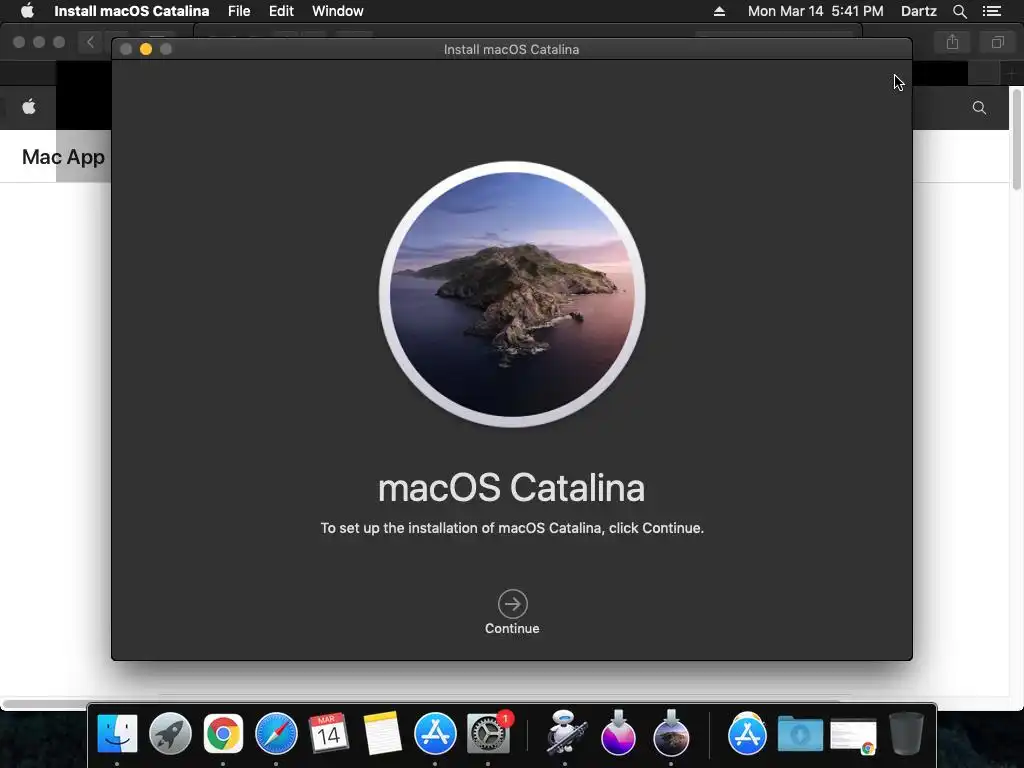This screenshot has width=1024, height=768.
Task: Open Calendar showing Mar 14 in Dock
Action: (x=328, y=733)
